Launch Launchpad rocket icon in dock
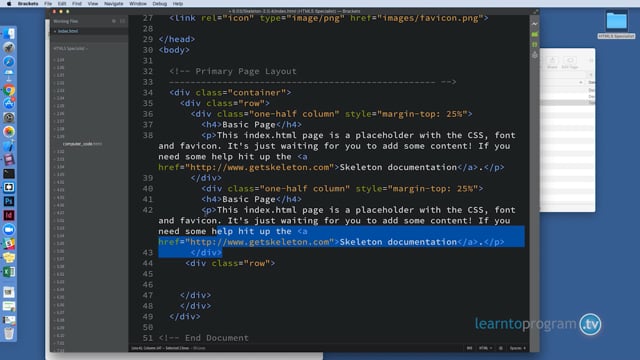 pyautogui.click(x=9, y=48)
